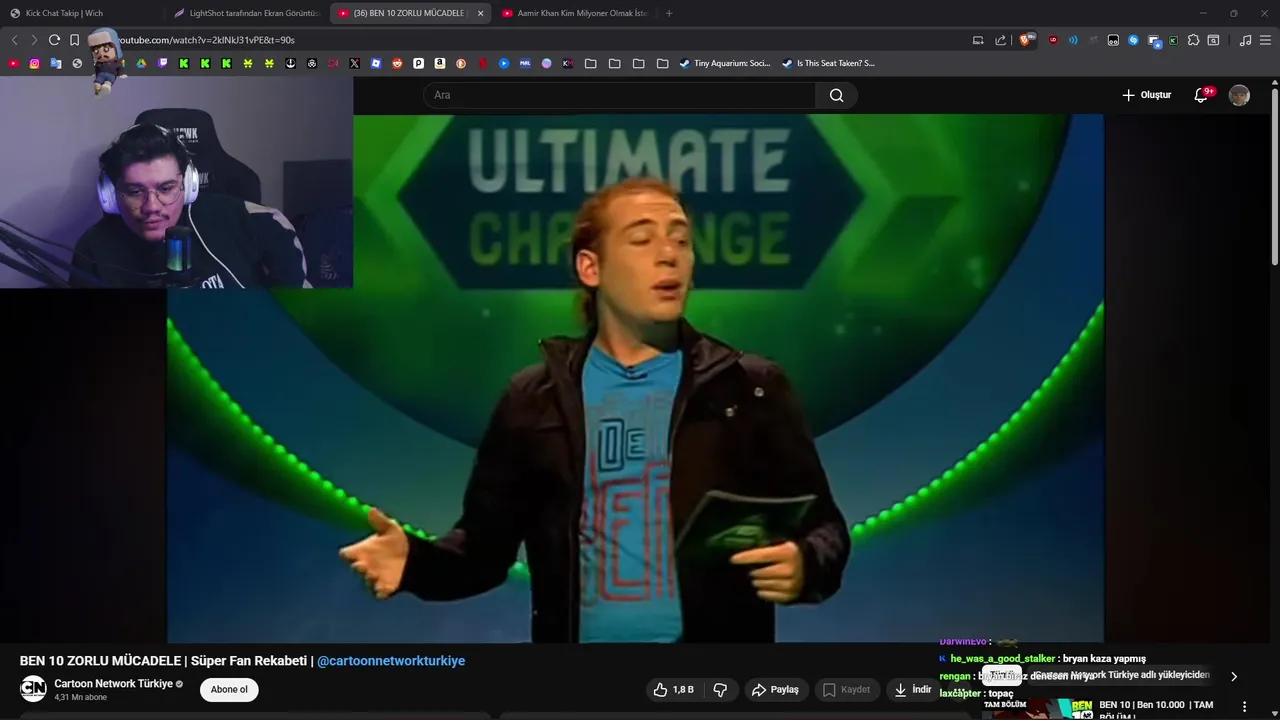Open the Google Drive bookmark icon
This screenshot has height=720, width=1280.
[141, 63]
